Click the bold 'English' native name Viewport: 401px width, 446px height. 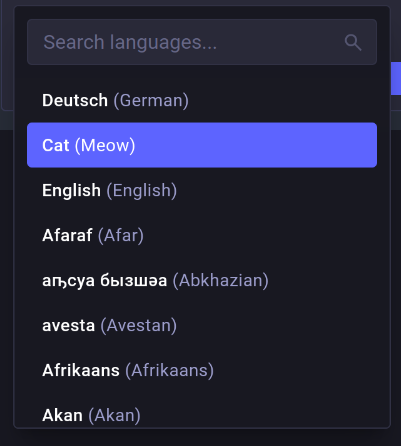pos(71,190)
